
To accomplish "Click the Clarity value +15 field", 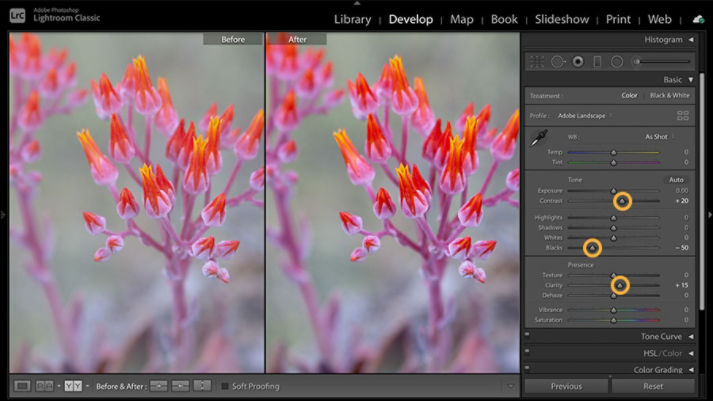I will tap(682, 286).
